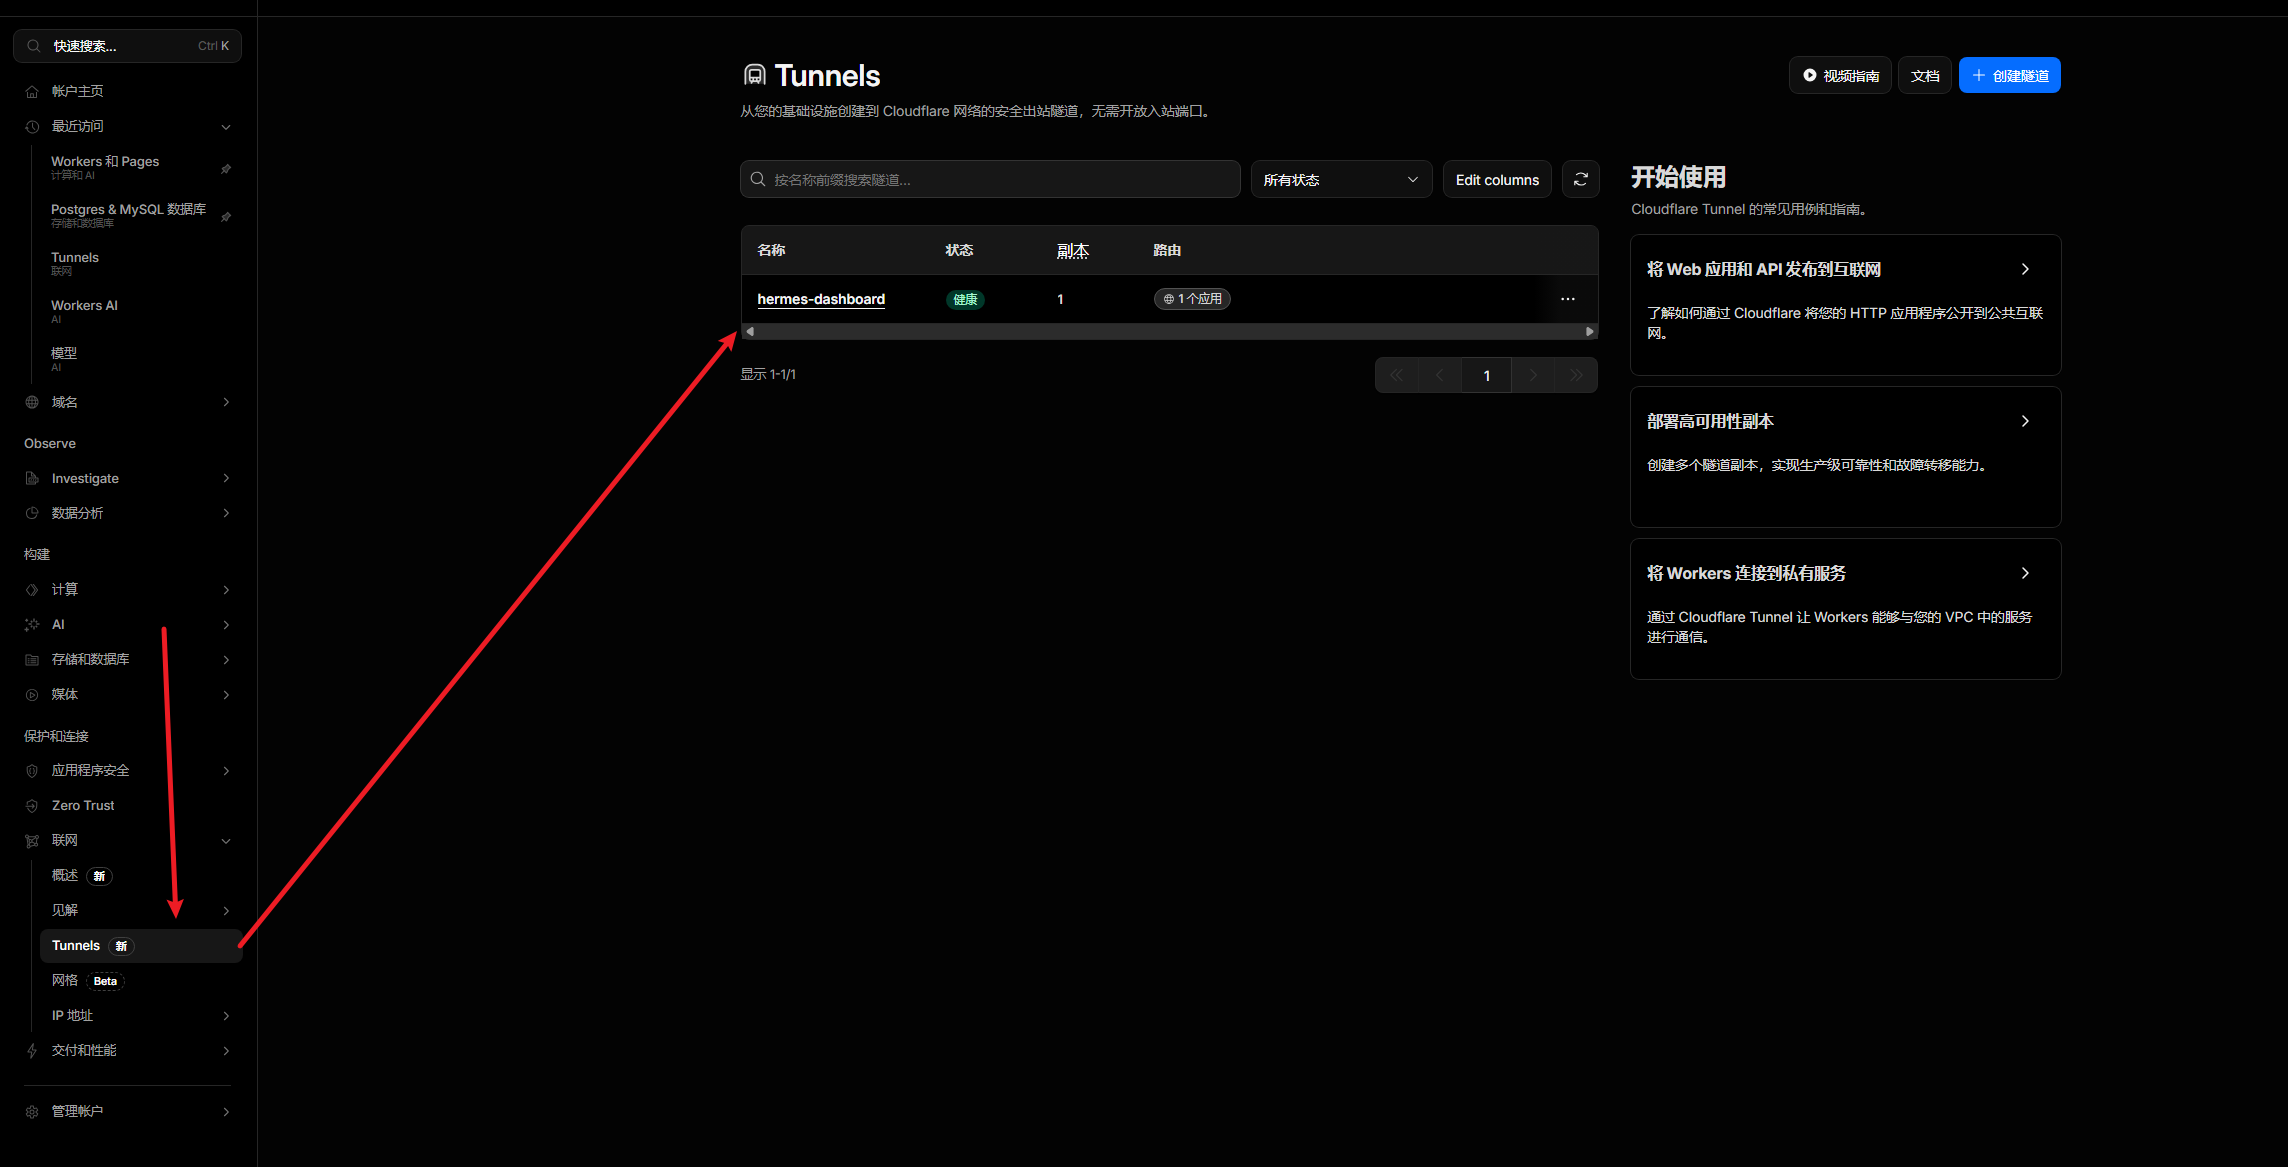The height and width of the screenshot is (1167, 2288).
Task: Click the diamond icon beside 计算
Action: coord(32,590)
